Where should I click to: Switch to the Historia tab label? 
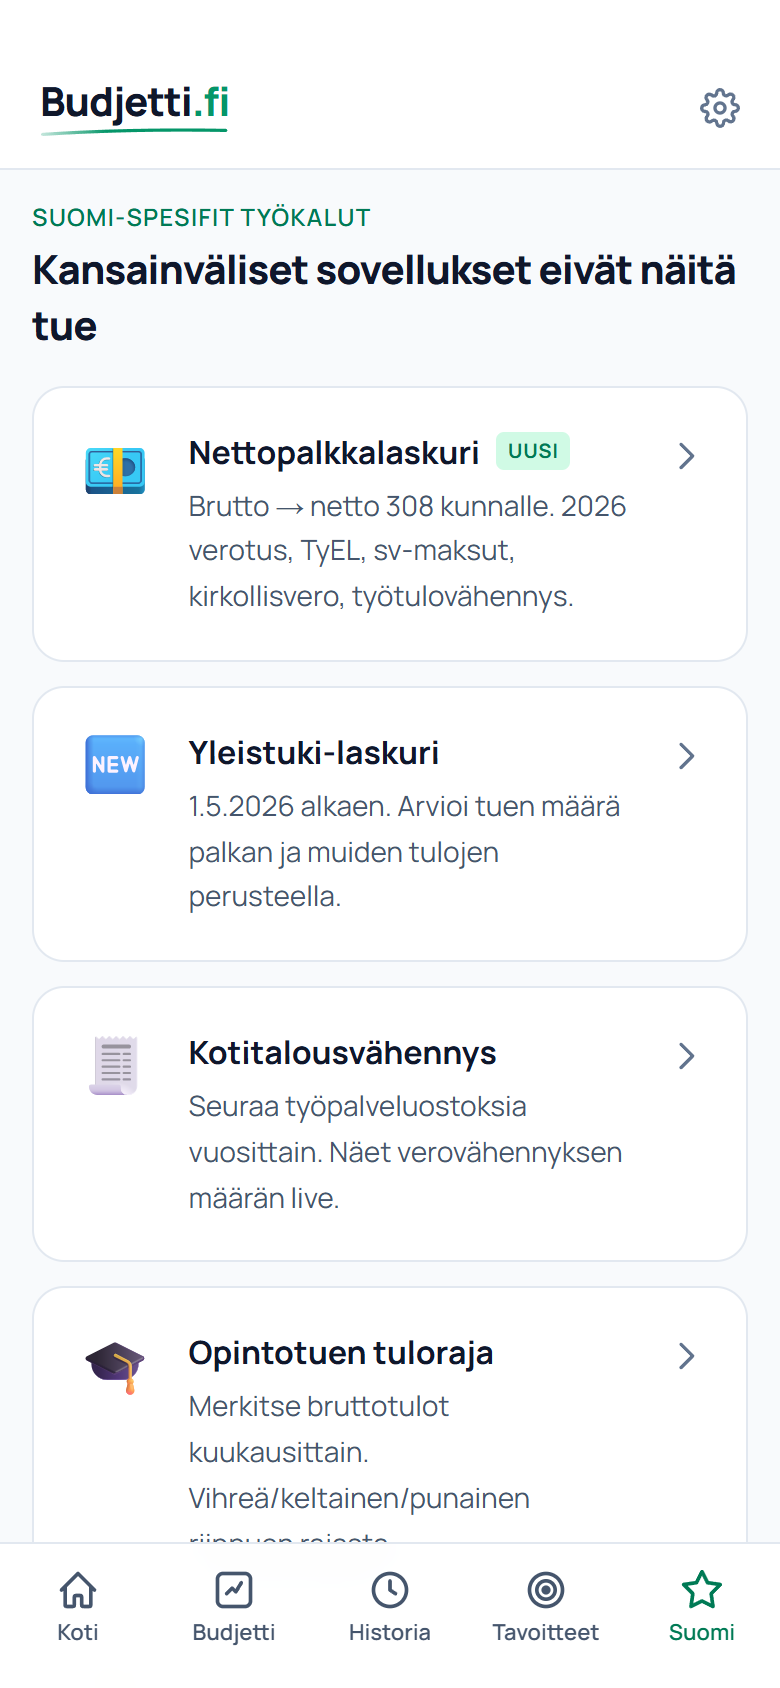click(x=390, y=1632)
